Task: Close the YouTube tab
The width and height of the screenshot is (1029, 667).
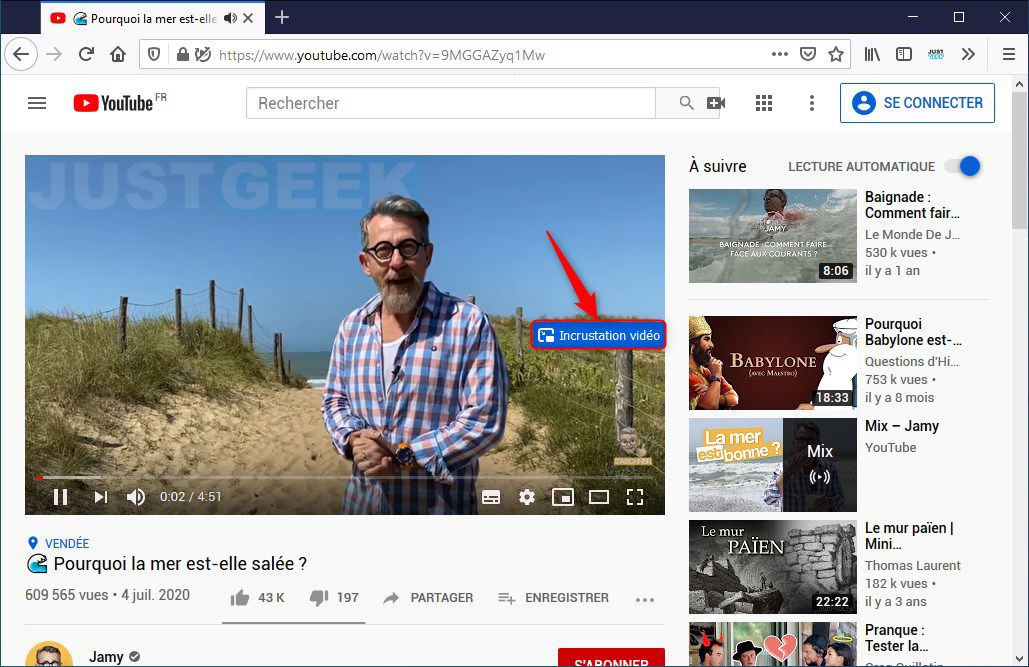Action: coord(248,18)
